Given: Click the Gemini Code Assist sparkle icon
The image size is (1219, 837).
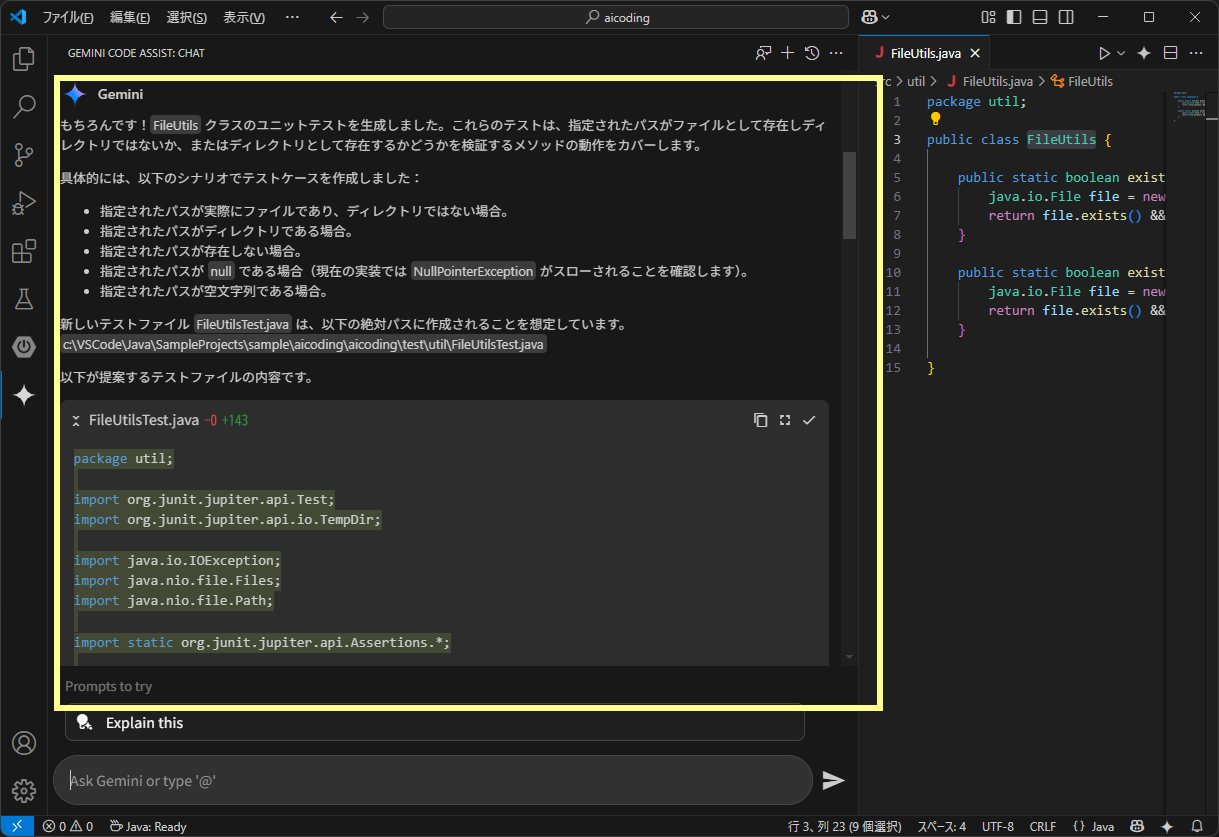Looking at the screenshot, I should pyautogui.click(x=24, y=395).
